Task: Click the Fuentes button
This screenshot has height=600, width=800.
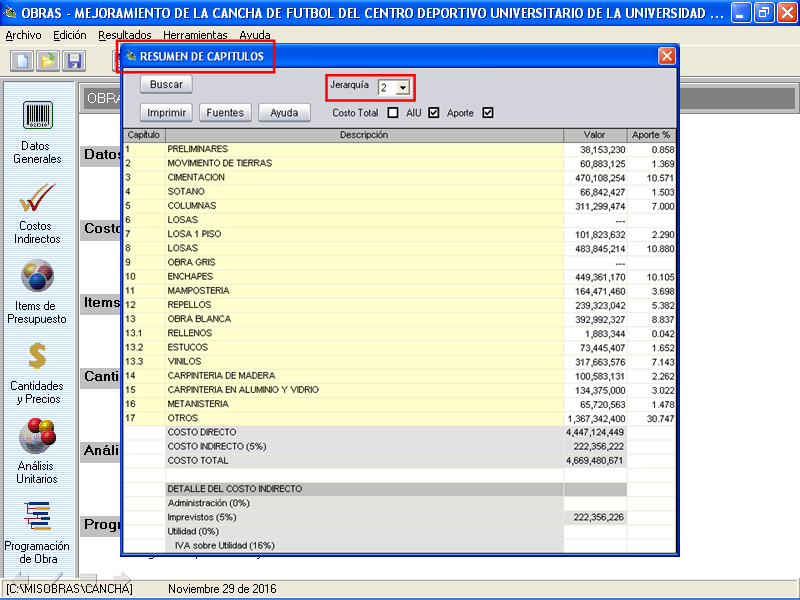Action: pyautogui.click(x=225, y=113)
